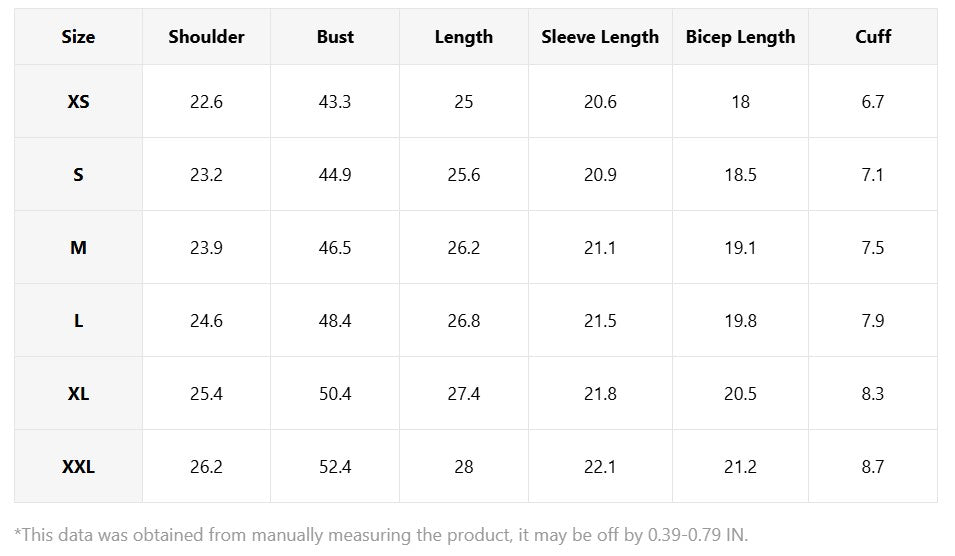Select the XS size row label
This screenshot has width=955, height=556.
[x=78, y=102]
